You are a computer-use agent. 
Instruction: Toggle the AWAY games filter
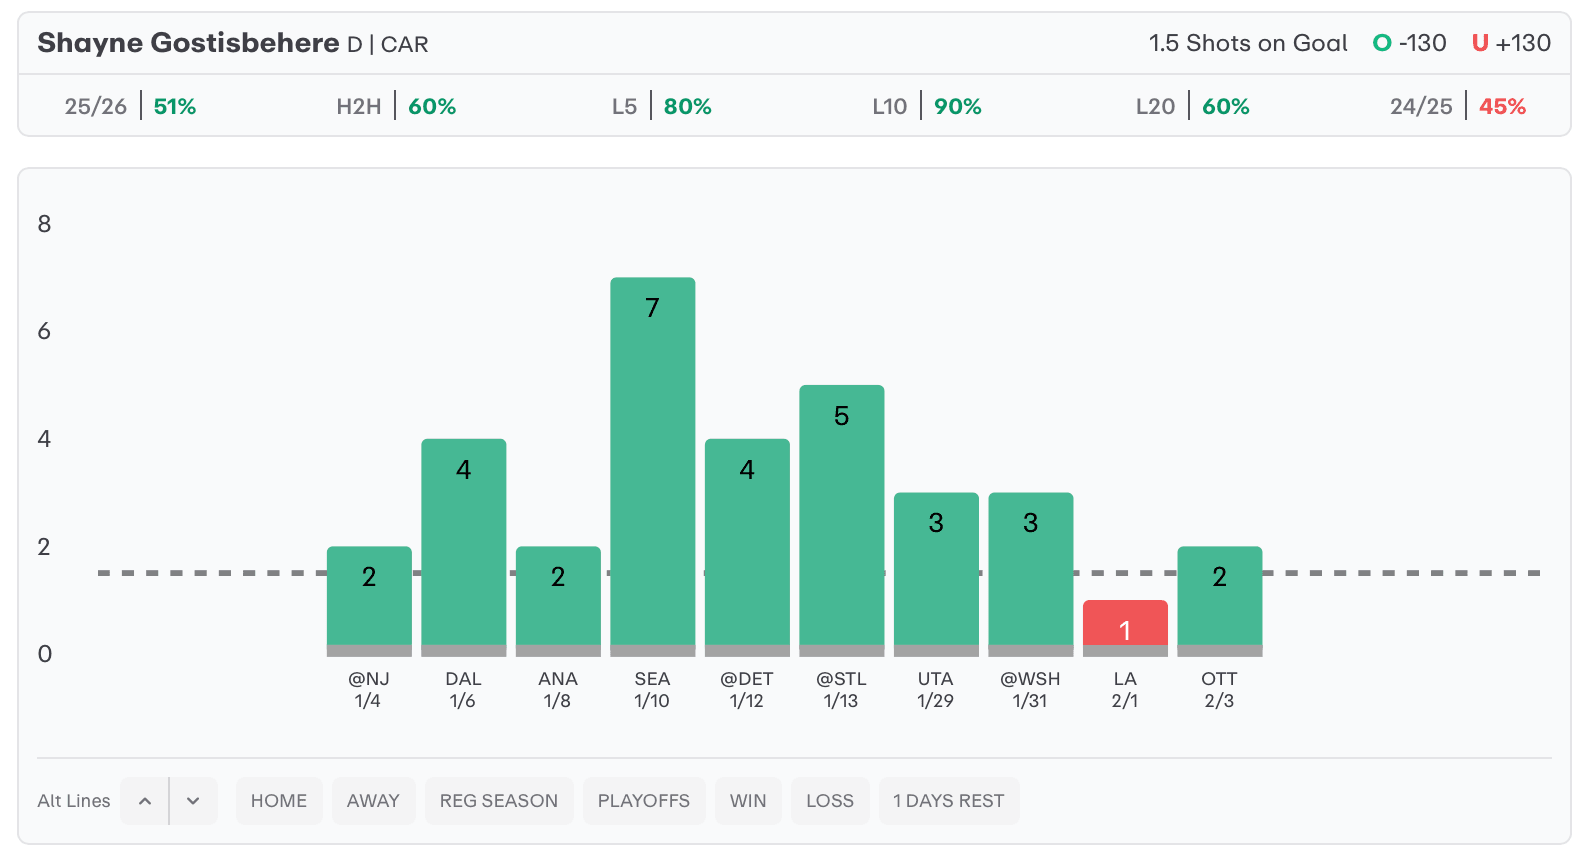click(x=373, y=801)
